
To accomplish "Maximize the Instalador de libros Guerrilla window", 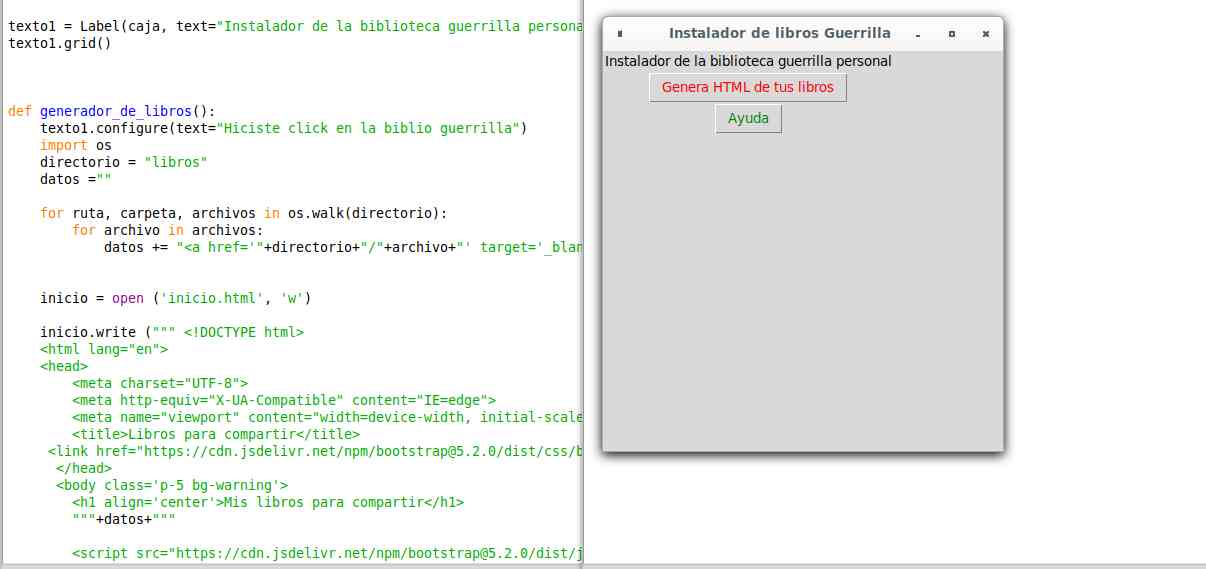I will [952, 34].
